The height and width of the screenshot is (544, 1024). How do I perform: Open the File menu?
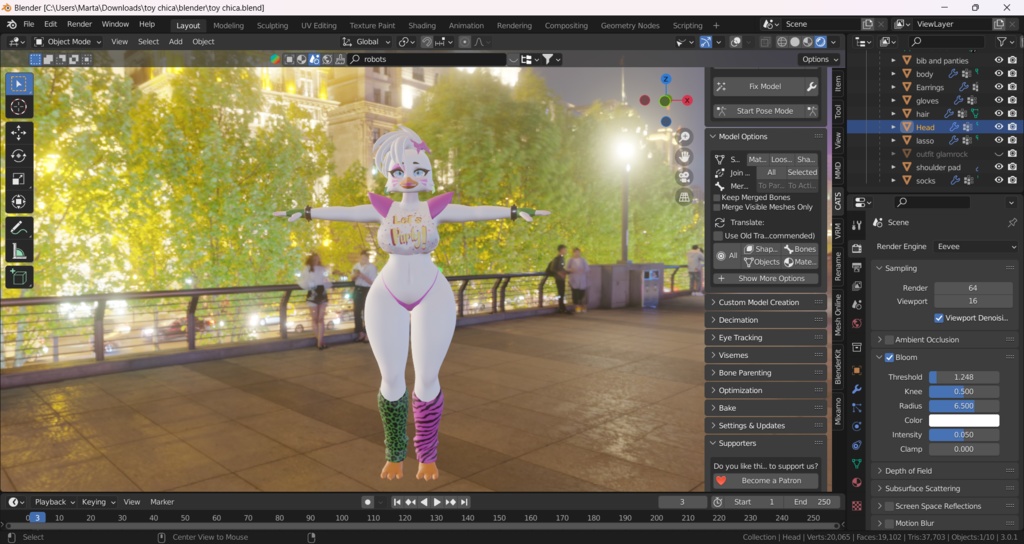tap(29, 24)
